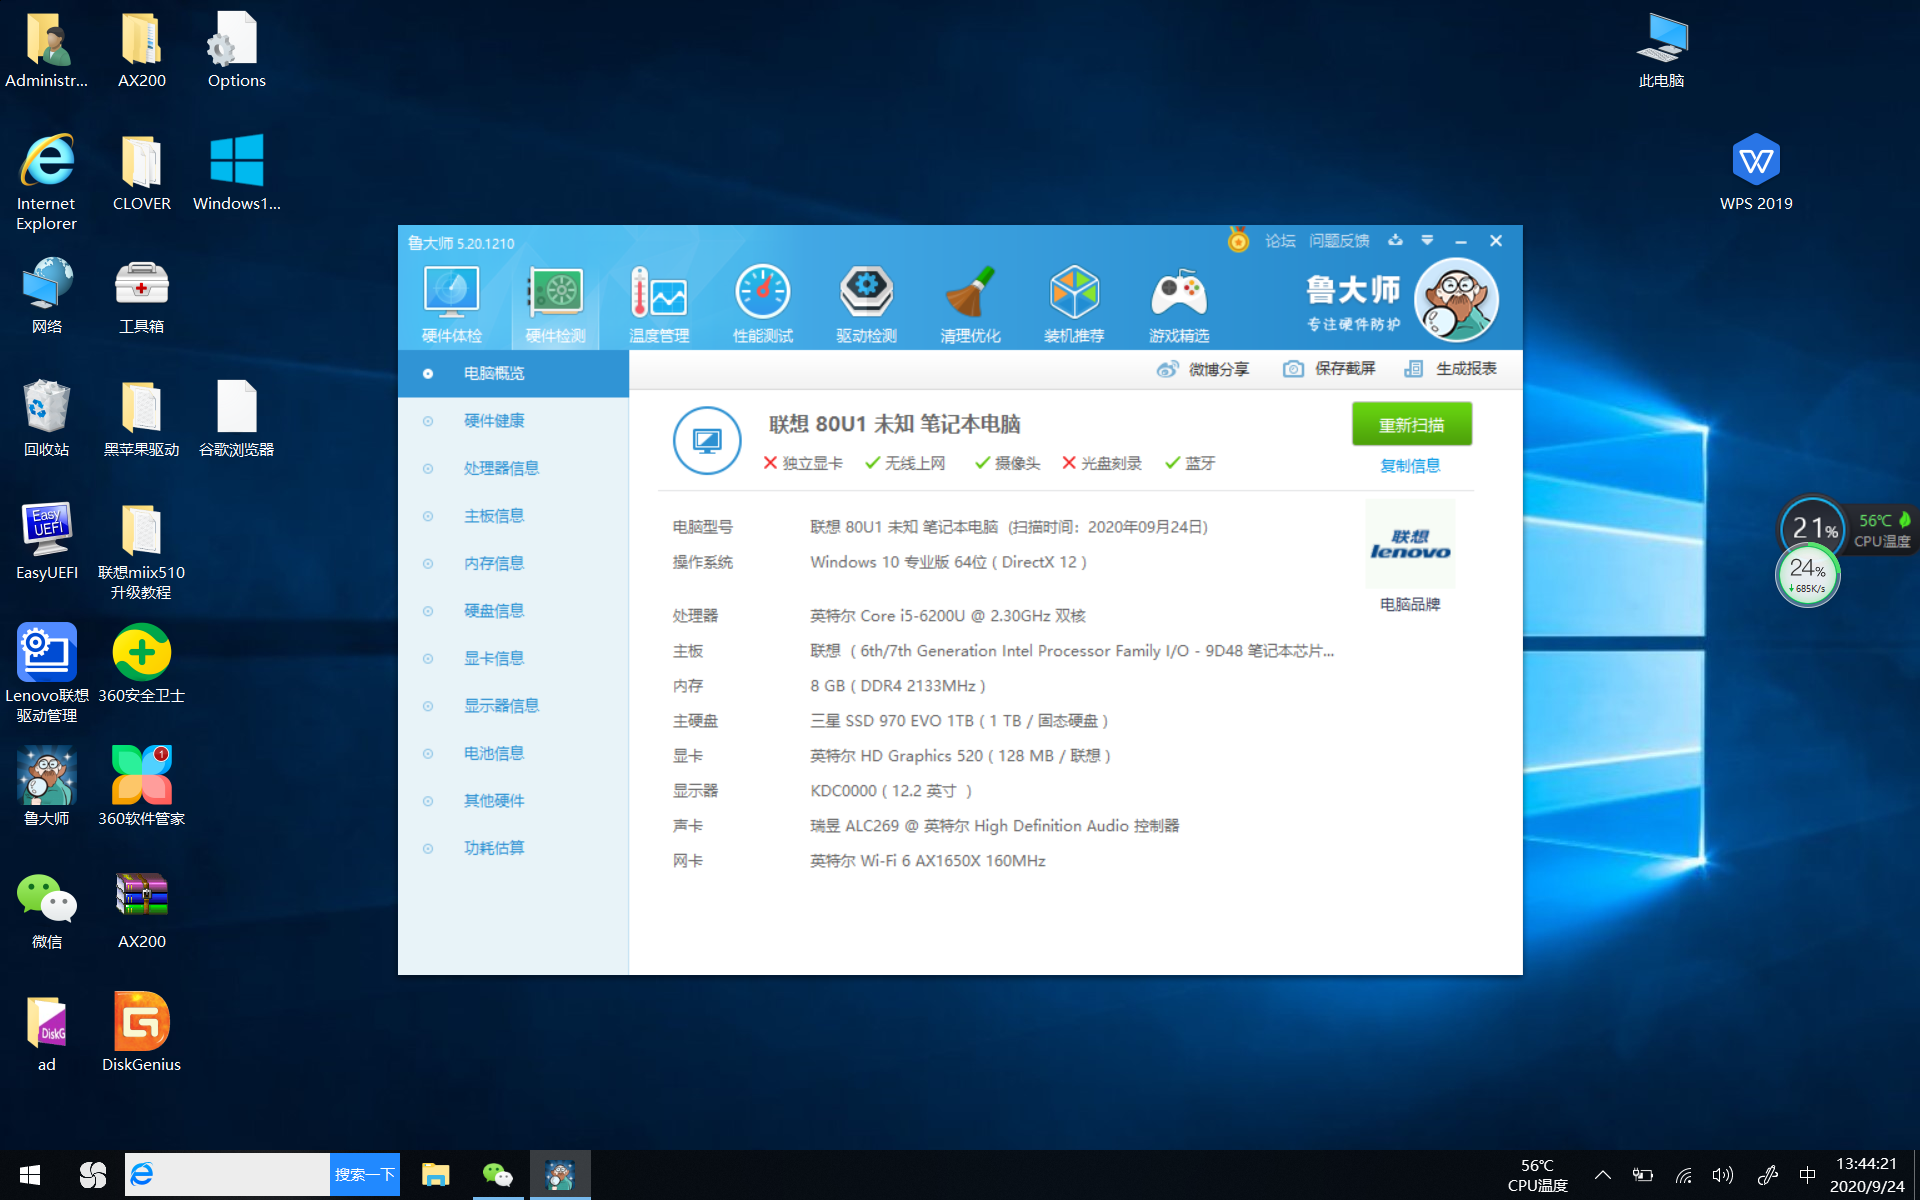Show hidden tray icons via taskbar chevron
Image resolution: width=1920 pixels, height=1200 pixels.
point(1603,1175)
